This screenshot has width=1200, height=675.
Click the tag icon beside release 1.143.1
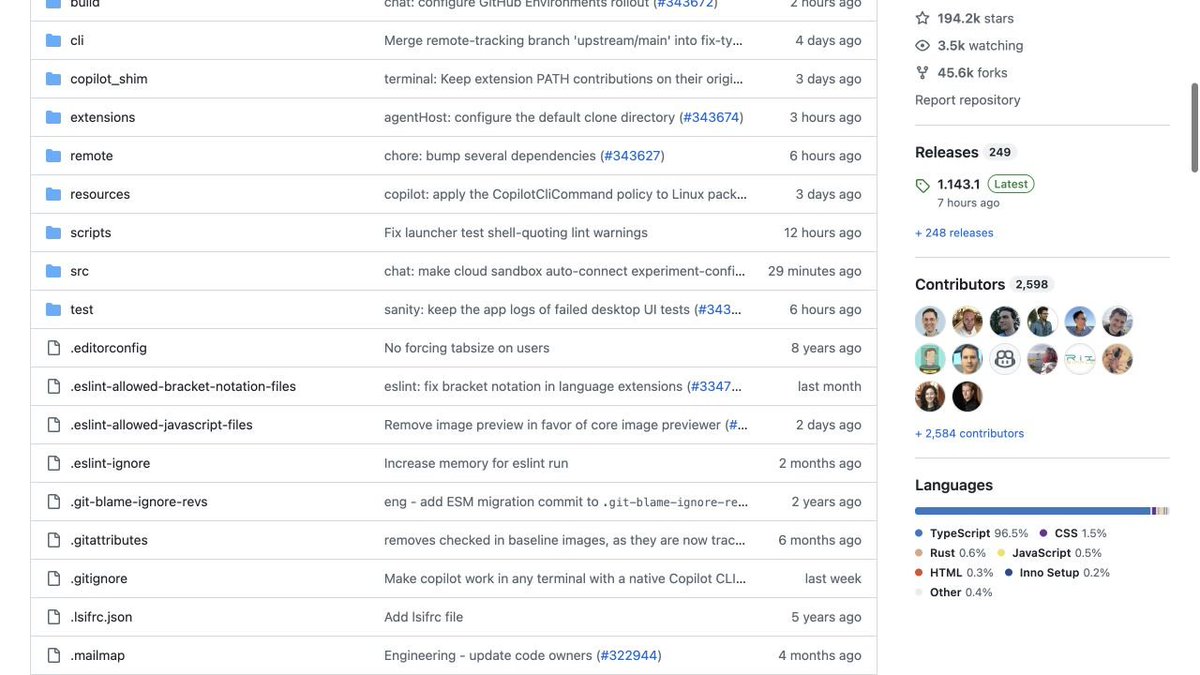922,185
